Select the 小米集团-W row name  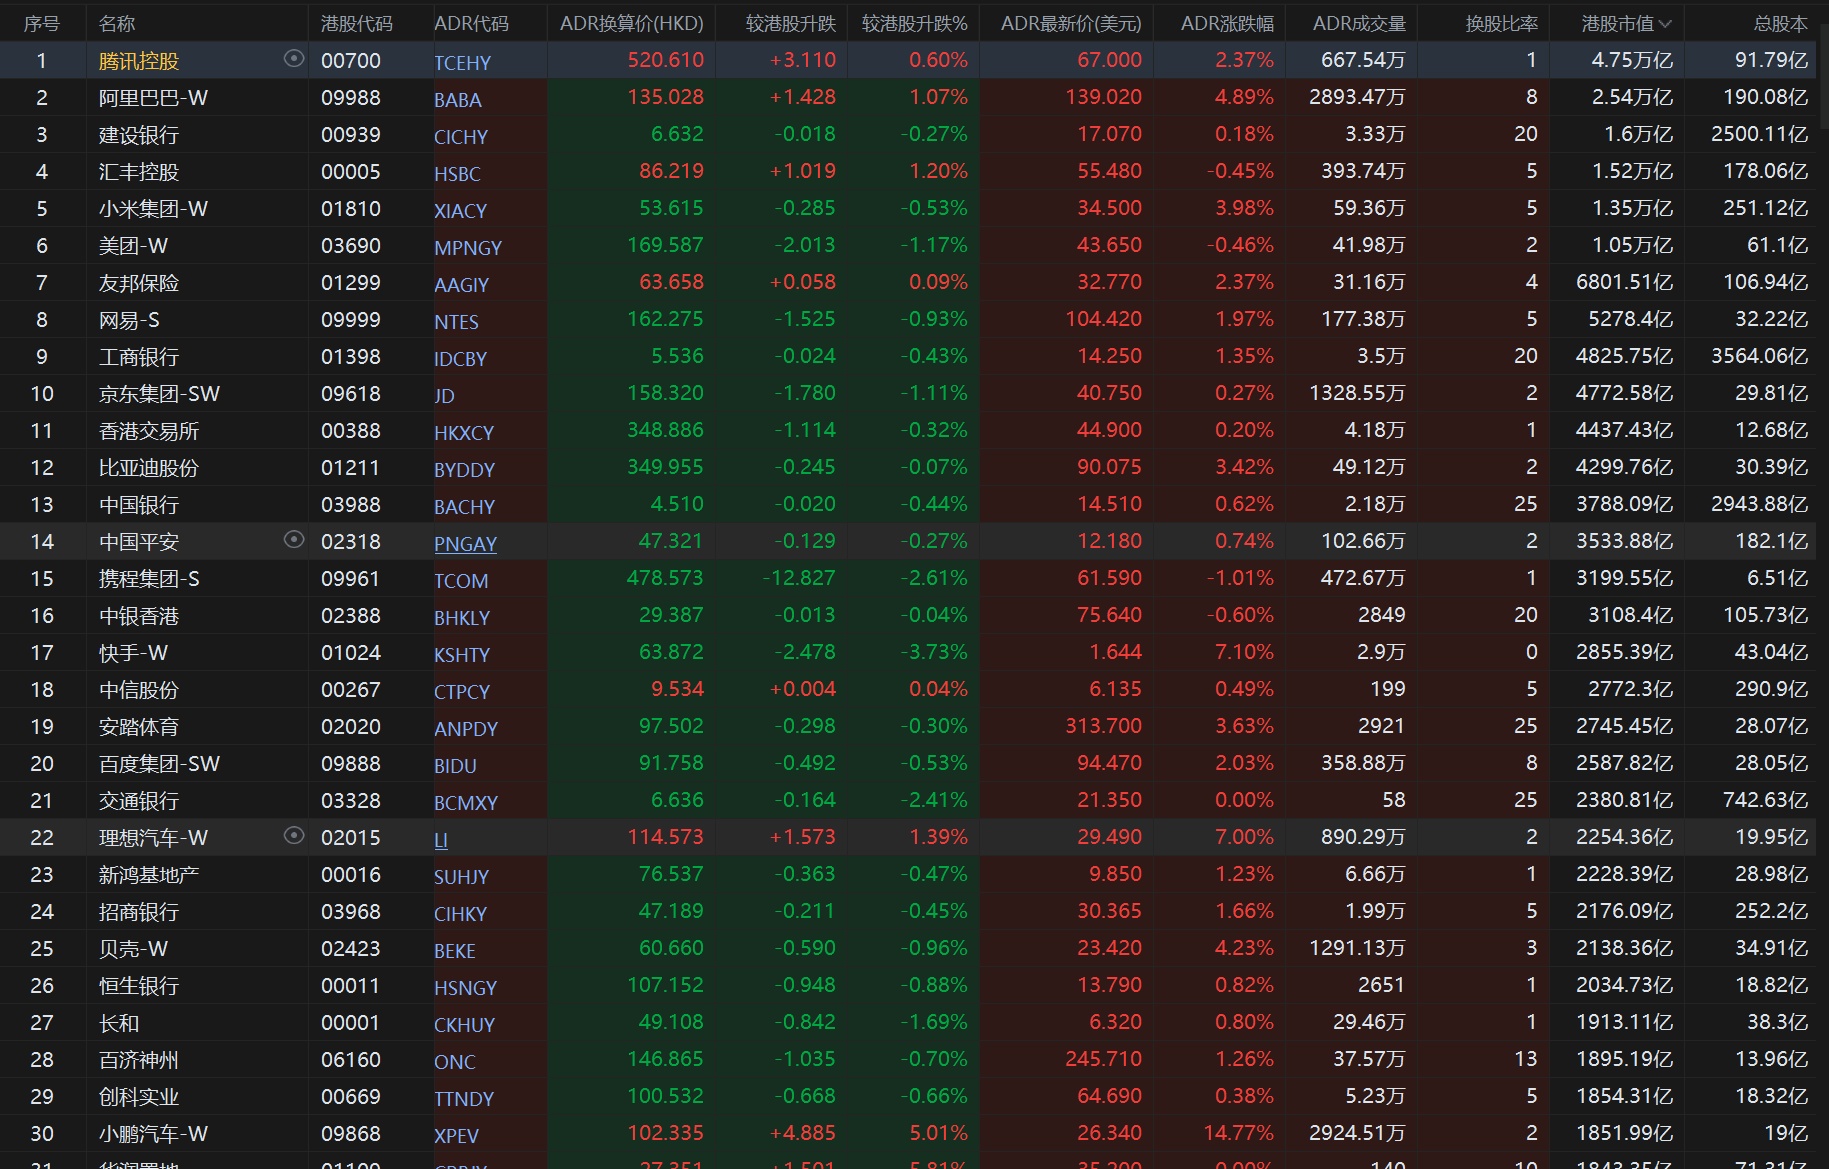[x=153, y=209]
